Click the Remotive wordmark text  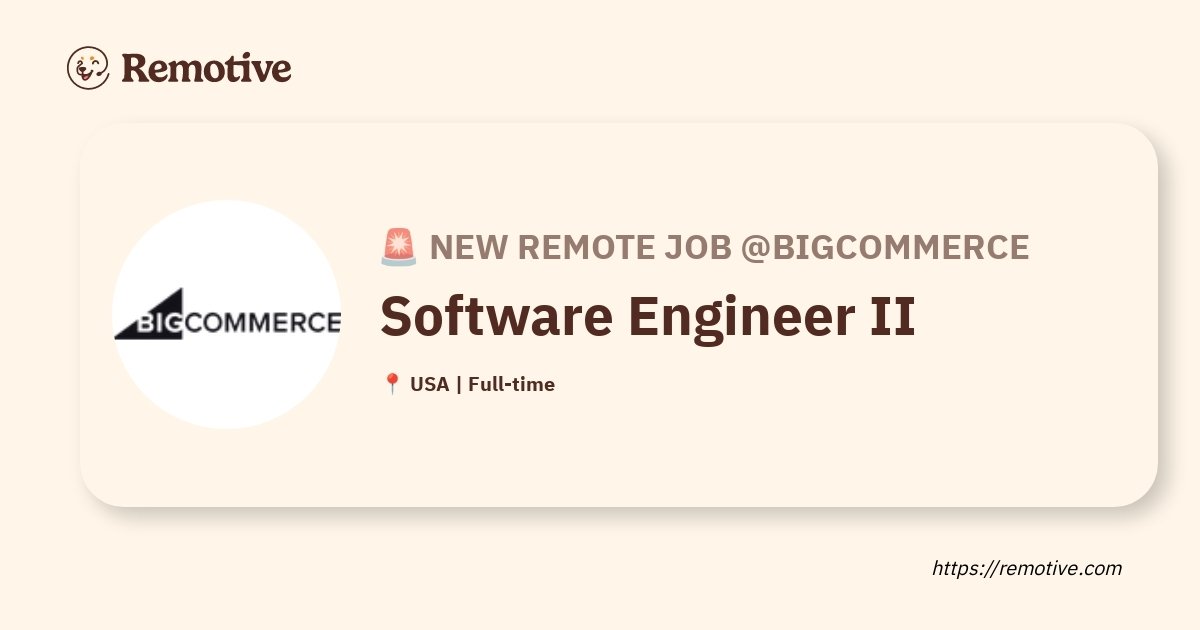tap(207, 68)
